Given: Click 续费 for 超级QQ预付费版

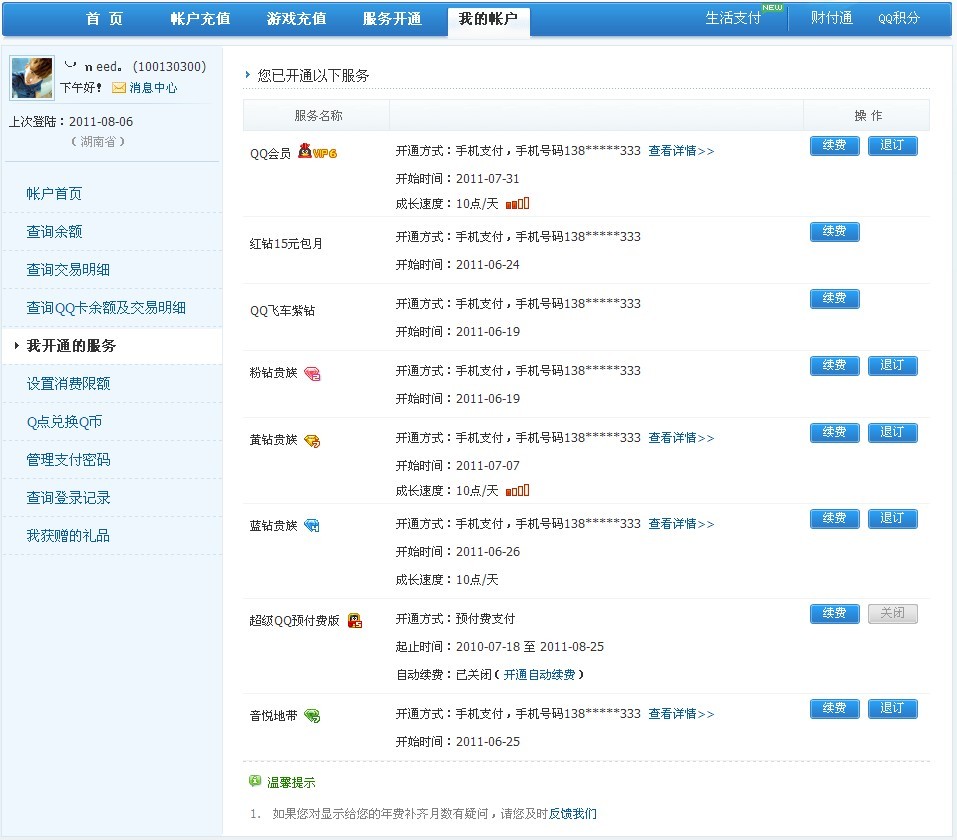Looking at the screenshot, I should pyautogui.click(x=834, y=614).
